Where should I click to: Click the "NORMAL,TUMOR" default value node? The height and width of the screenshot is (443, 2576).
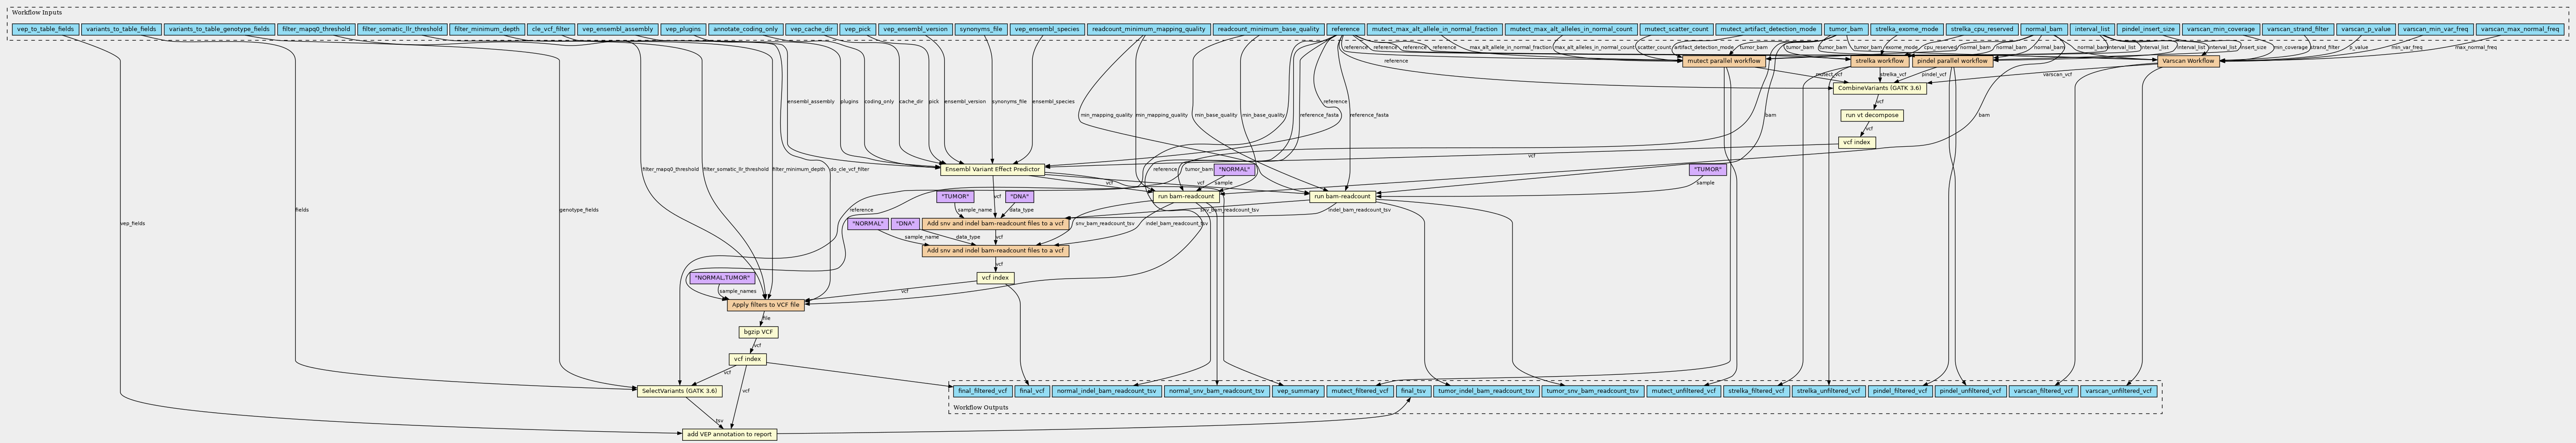[721, 278]
